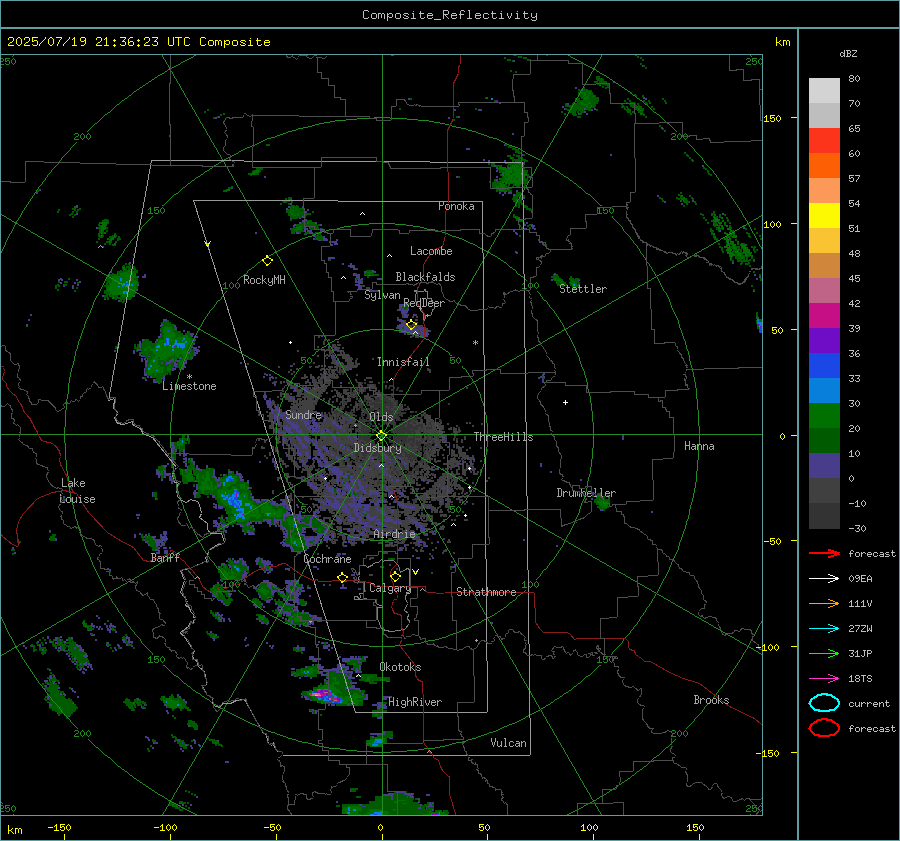Screen dimensions: 900x841
Task: Click the Hanna town label
Action: point(699,446)
